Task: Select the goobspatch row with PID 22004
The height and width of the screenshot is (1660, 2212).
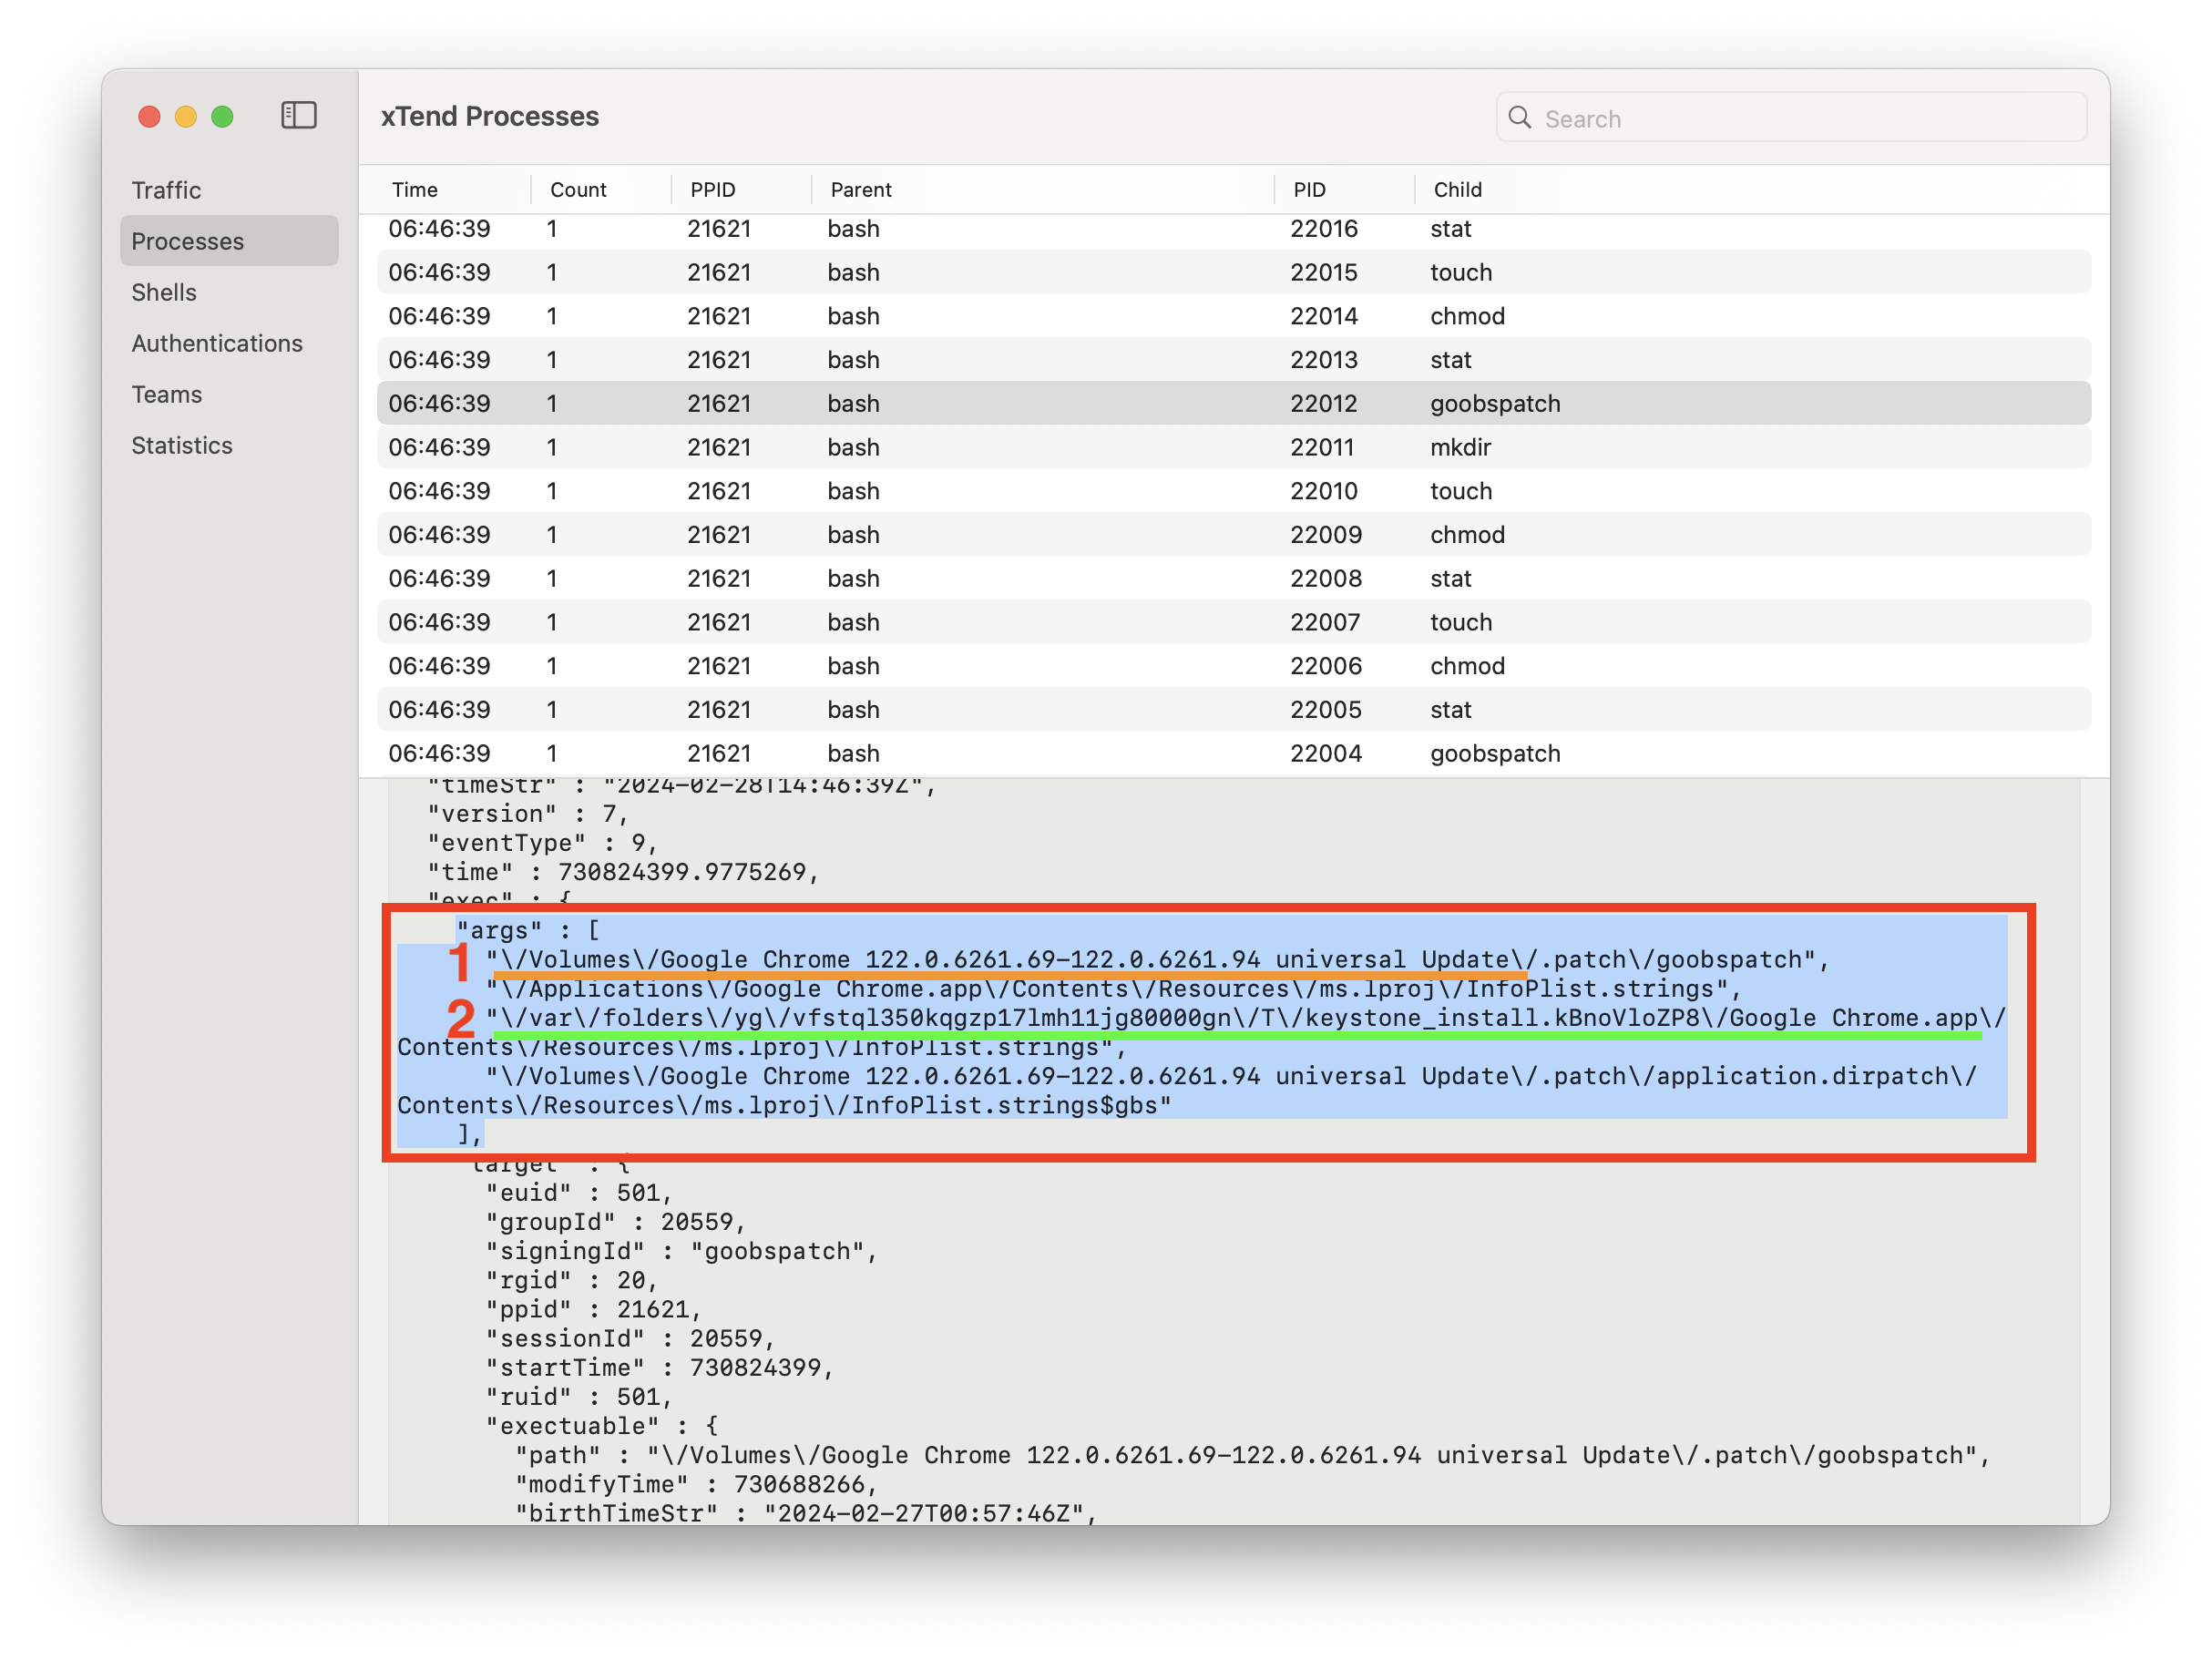Action: pos(1232,753)
